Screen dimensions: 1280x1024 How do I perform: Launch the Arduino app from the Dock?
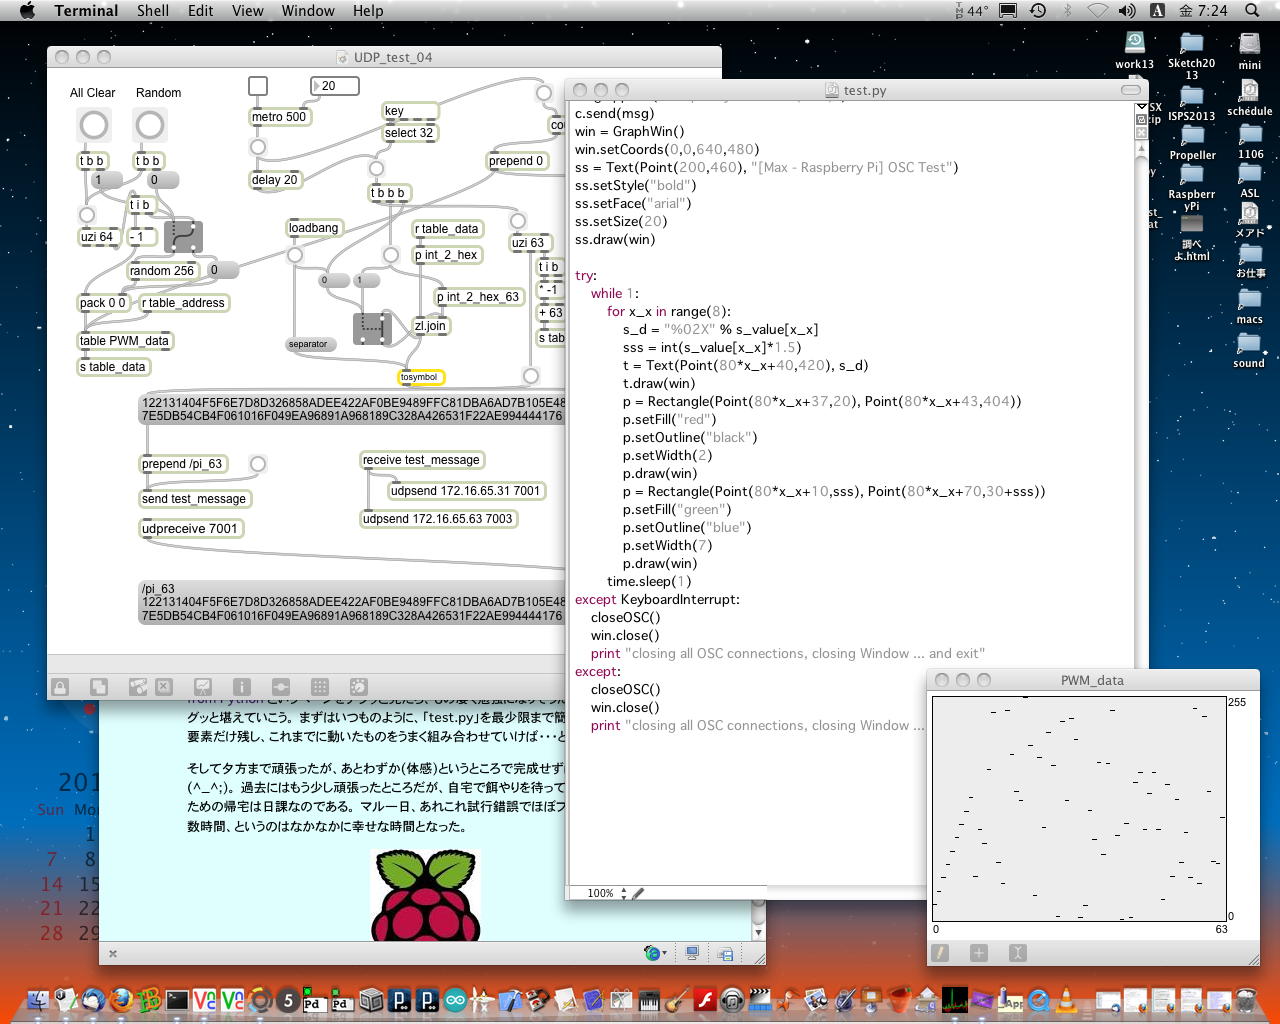tap(455, 999)
